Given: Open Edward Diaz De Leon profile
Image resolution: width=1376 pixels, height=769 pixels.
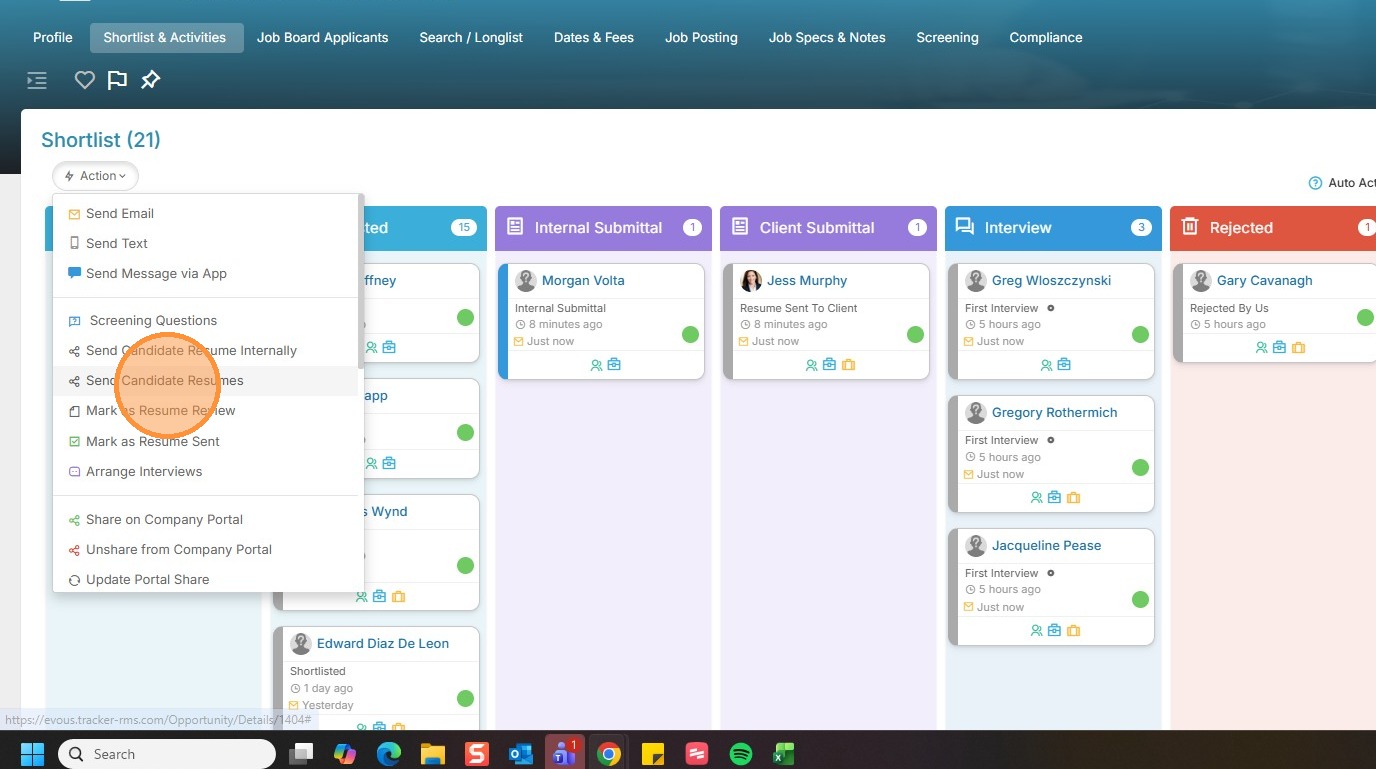Looking at the screenshot, I should pyautogui.click(x=383, y=644).
